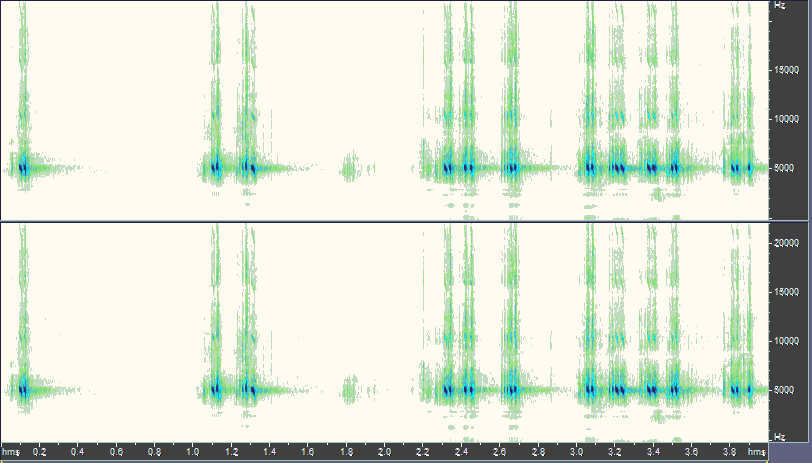The height and width of the screenshot is (463, 812).
Task: Click the 1.6 mark on the time ruler
Action: [x=308, y=452]
